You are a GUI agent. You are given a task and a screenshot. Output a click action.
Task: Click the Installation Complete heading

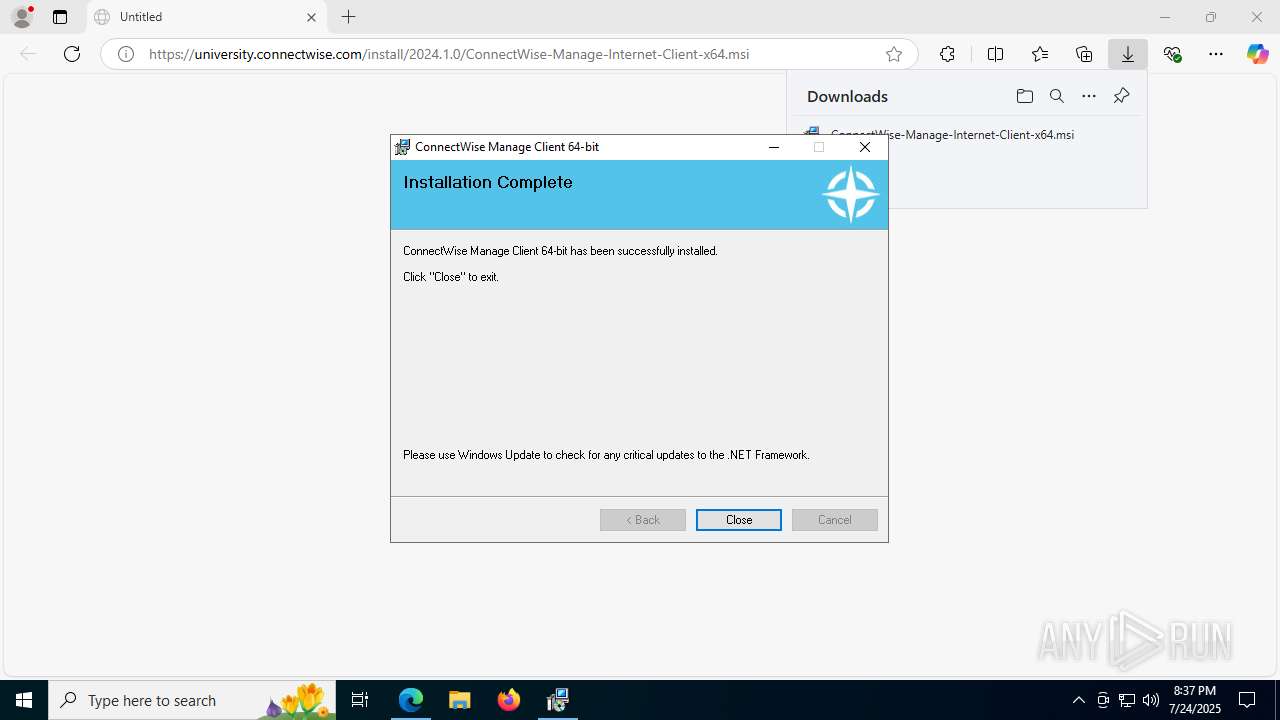coord(488,182)
